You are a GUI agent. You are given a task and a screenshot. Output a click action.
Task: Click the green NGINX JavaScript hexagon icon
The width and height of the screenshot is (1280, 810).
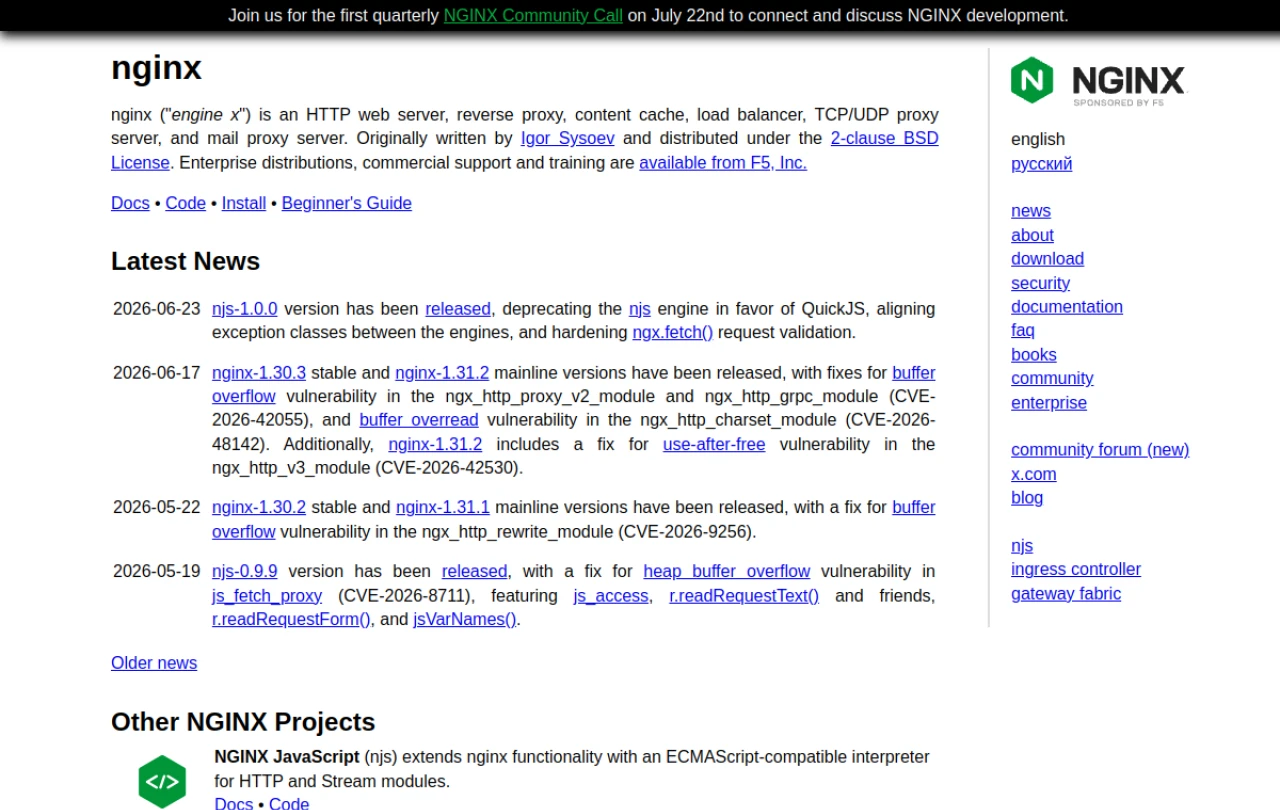[x=162, y=782]
